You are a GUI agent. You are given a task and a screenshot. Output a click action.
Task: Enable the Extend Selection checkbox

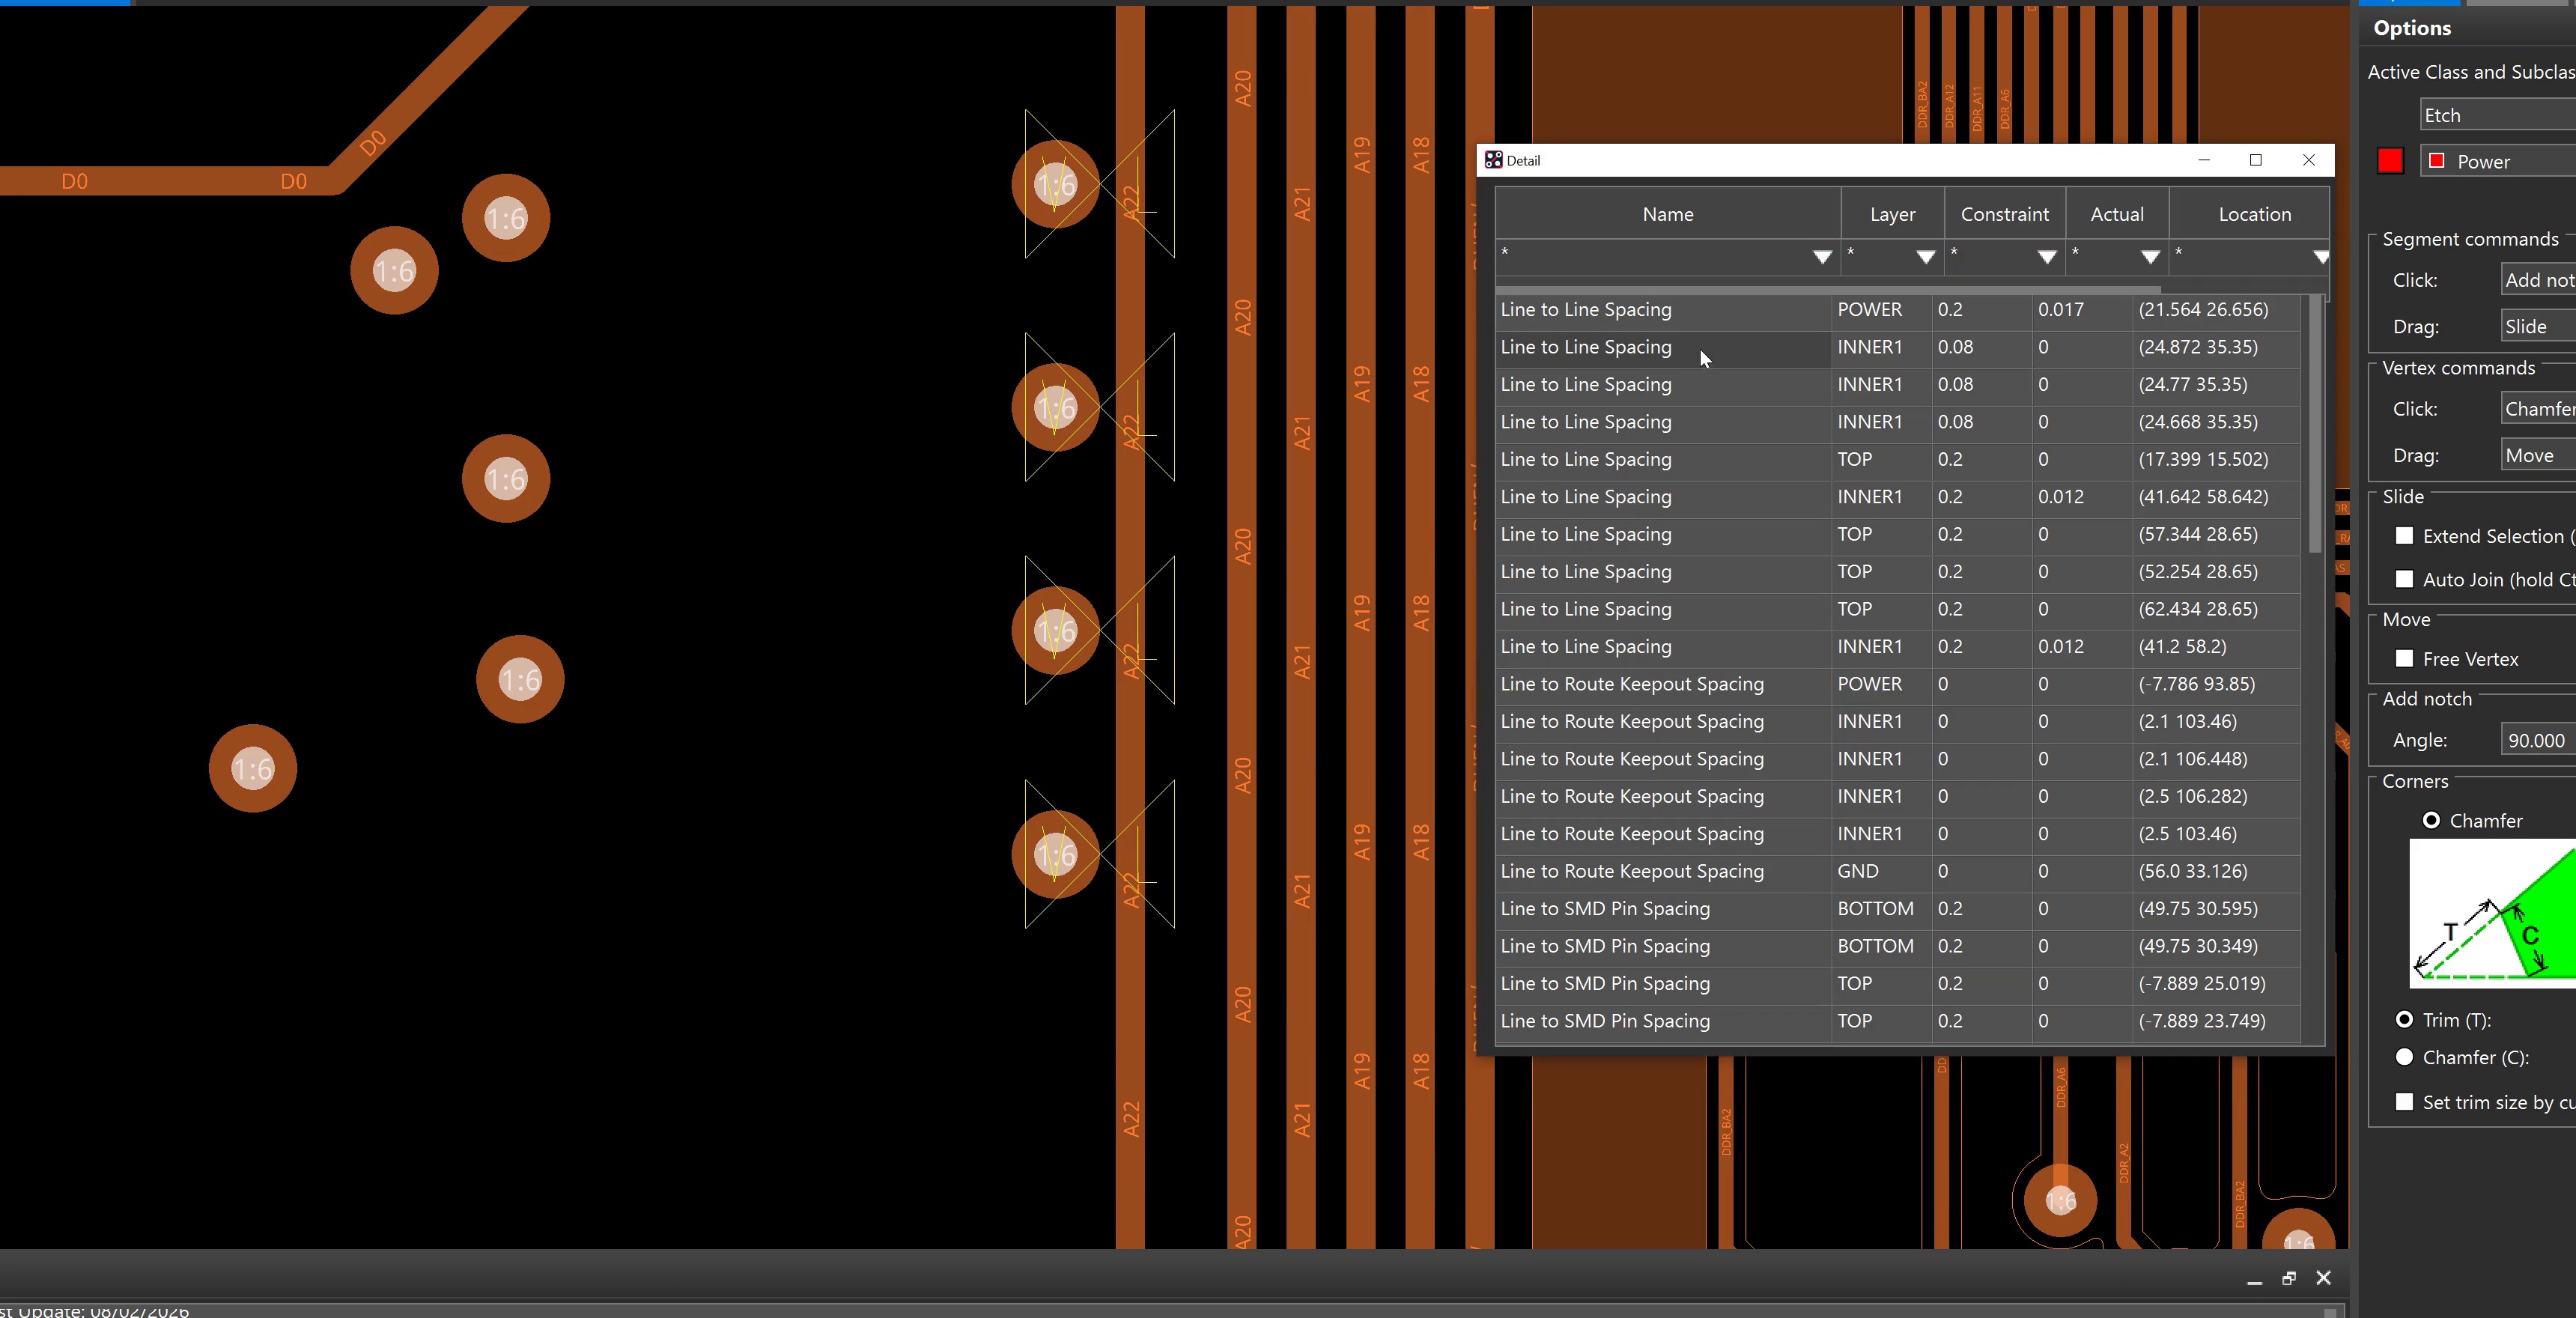pos(2404,536)
